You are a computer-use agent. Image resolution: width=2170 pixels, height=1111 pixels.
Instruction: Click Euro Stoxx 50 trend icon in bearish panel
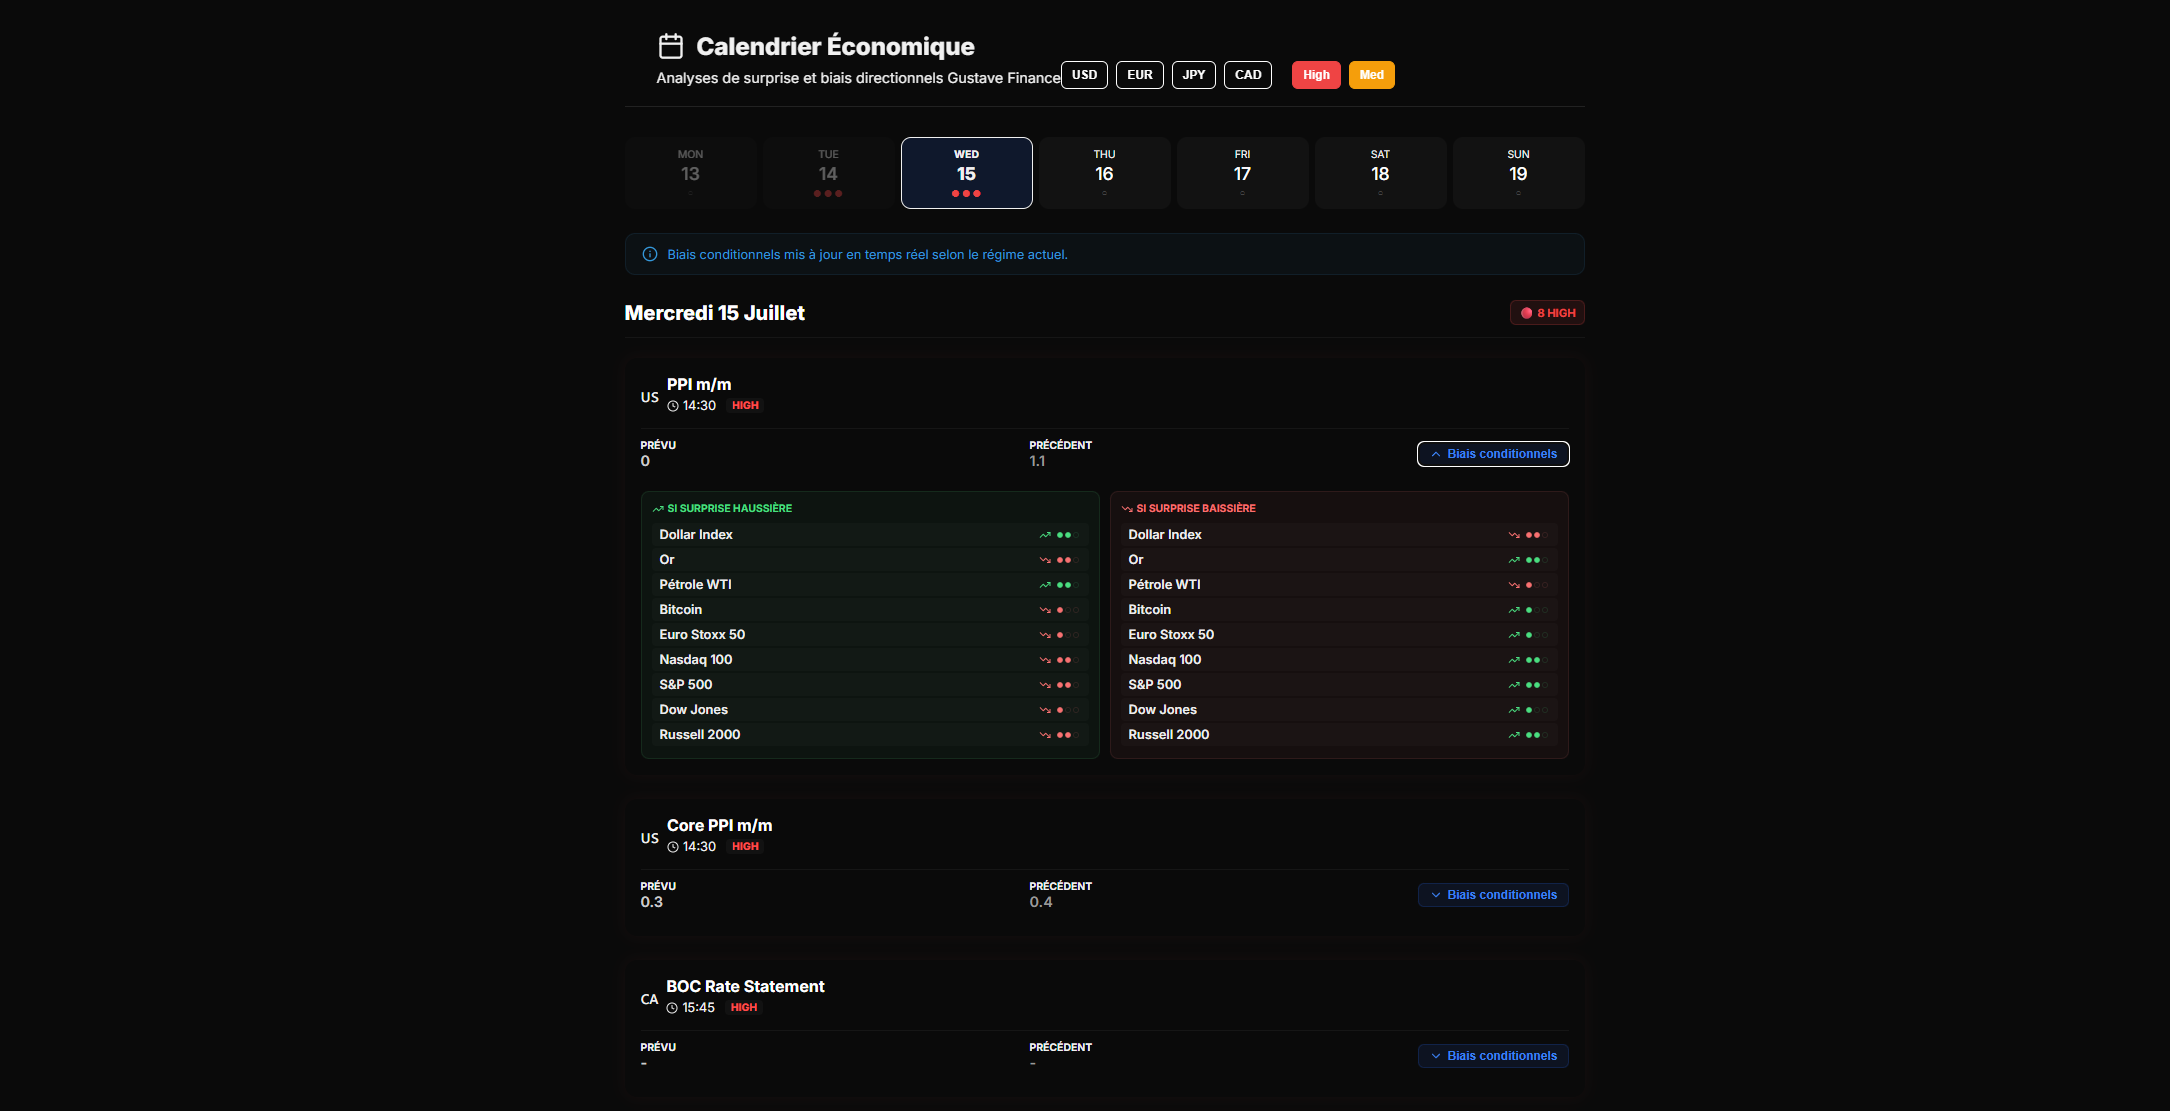tap(1514, 635)
